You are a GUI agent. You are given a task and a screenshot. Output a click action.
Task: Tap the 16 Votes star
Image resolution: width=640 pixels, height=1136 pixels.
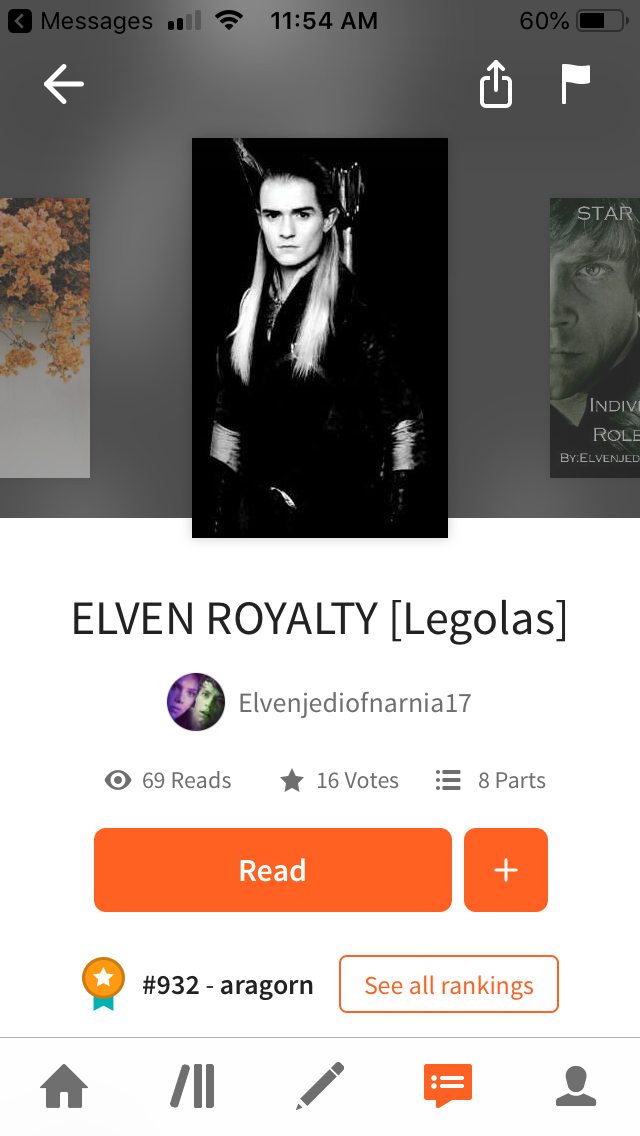291,780
